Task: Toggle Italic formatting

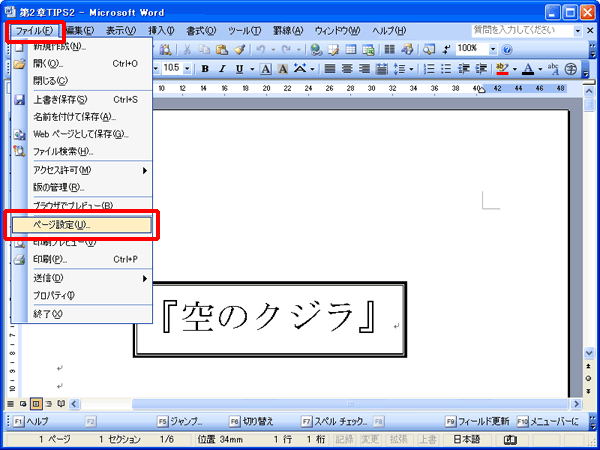Action: coord(222,69)
